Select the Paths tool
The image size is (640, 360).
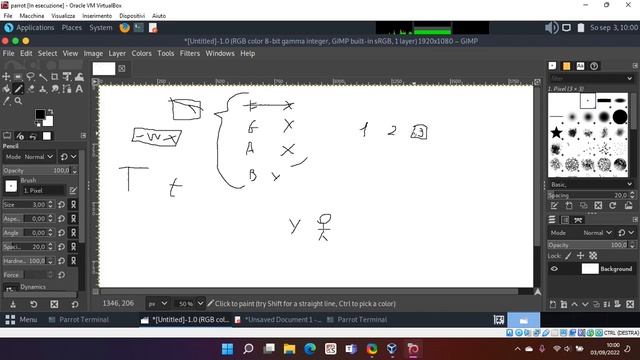[67, 89]
